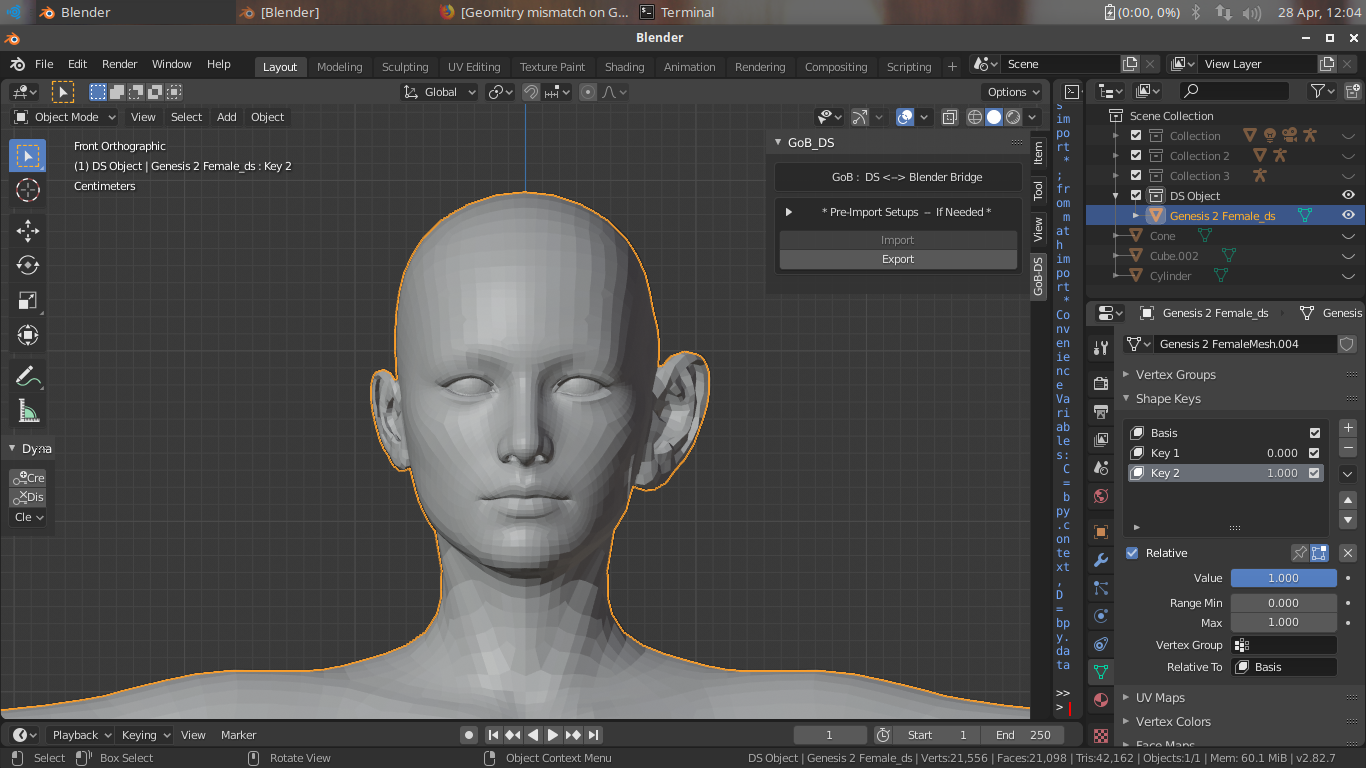Open the Modifier properties wrench tab

(1101, 560)
